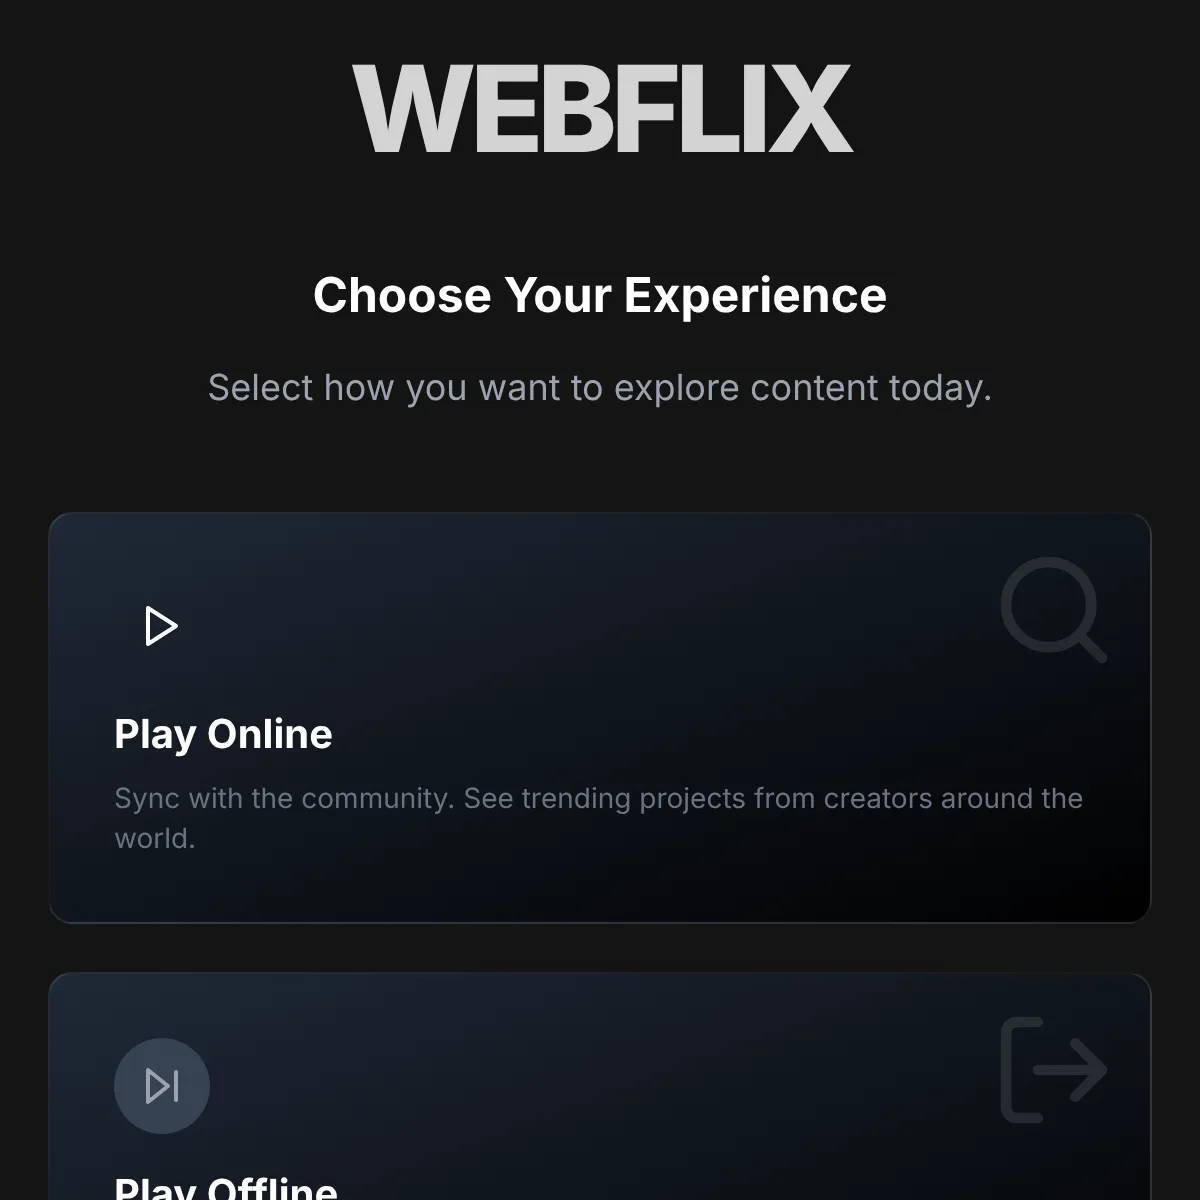Select the Play Offline title
Image resolution: width=1200 pixels, height=1200 pixels.
[x=226, y=1188]
